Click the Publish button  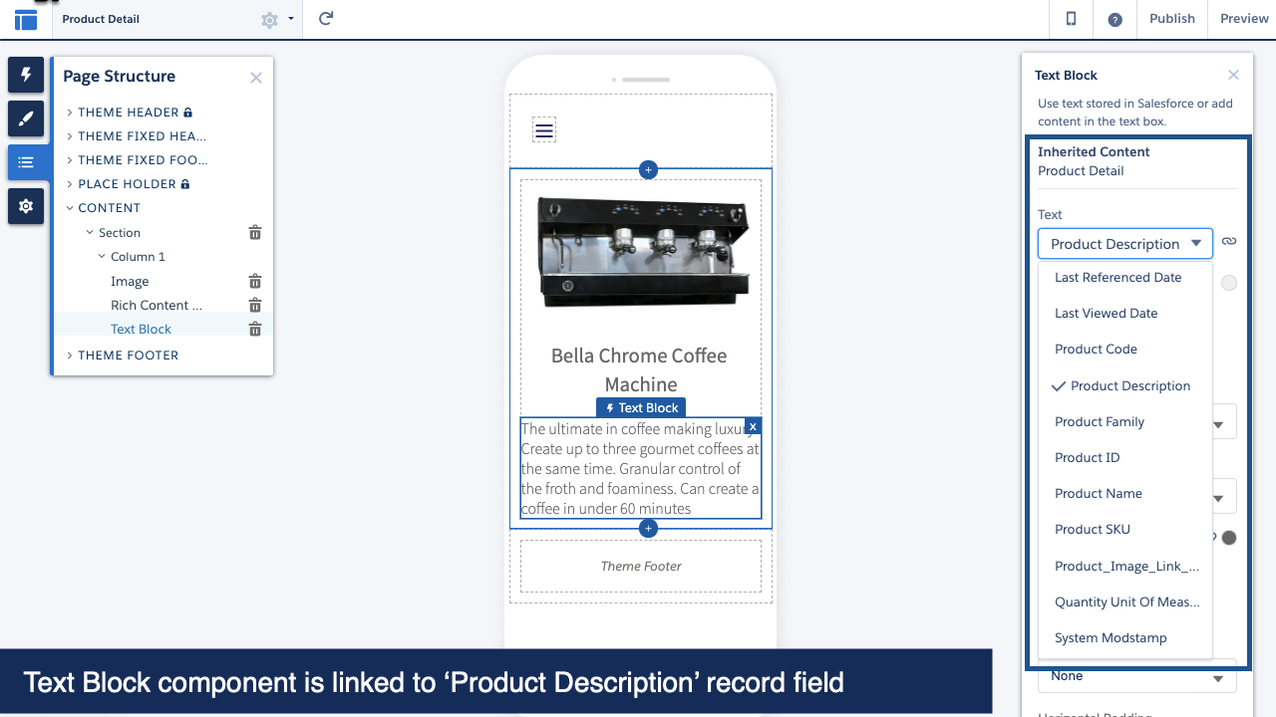1172,19
